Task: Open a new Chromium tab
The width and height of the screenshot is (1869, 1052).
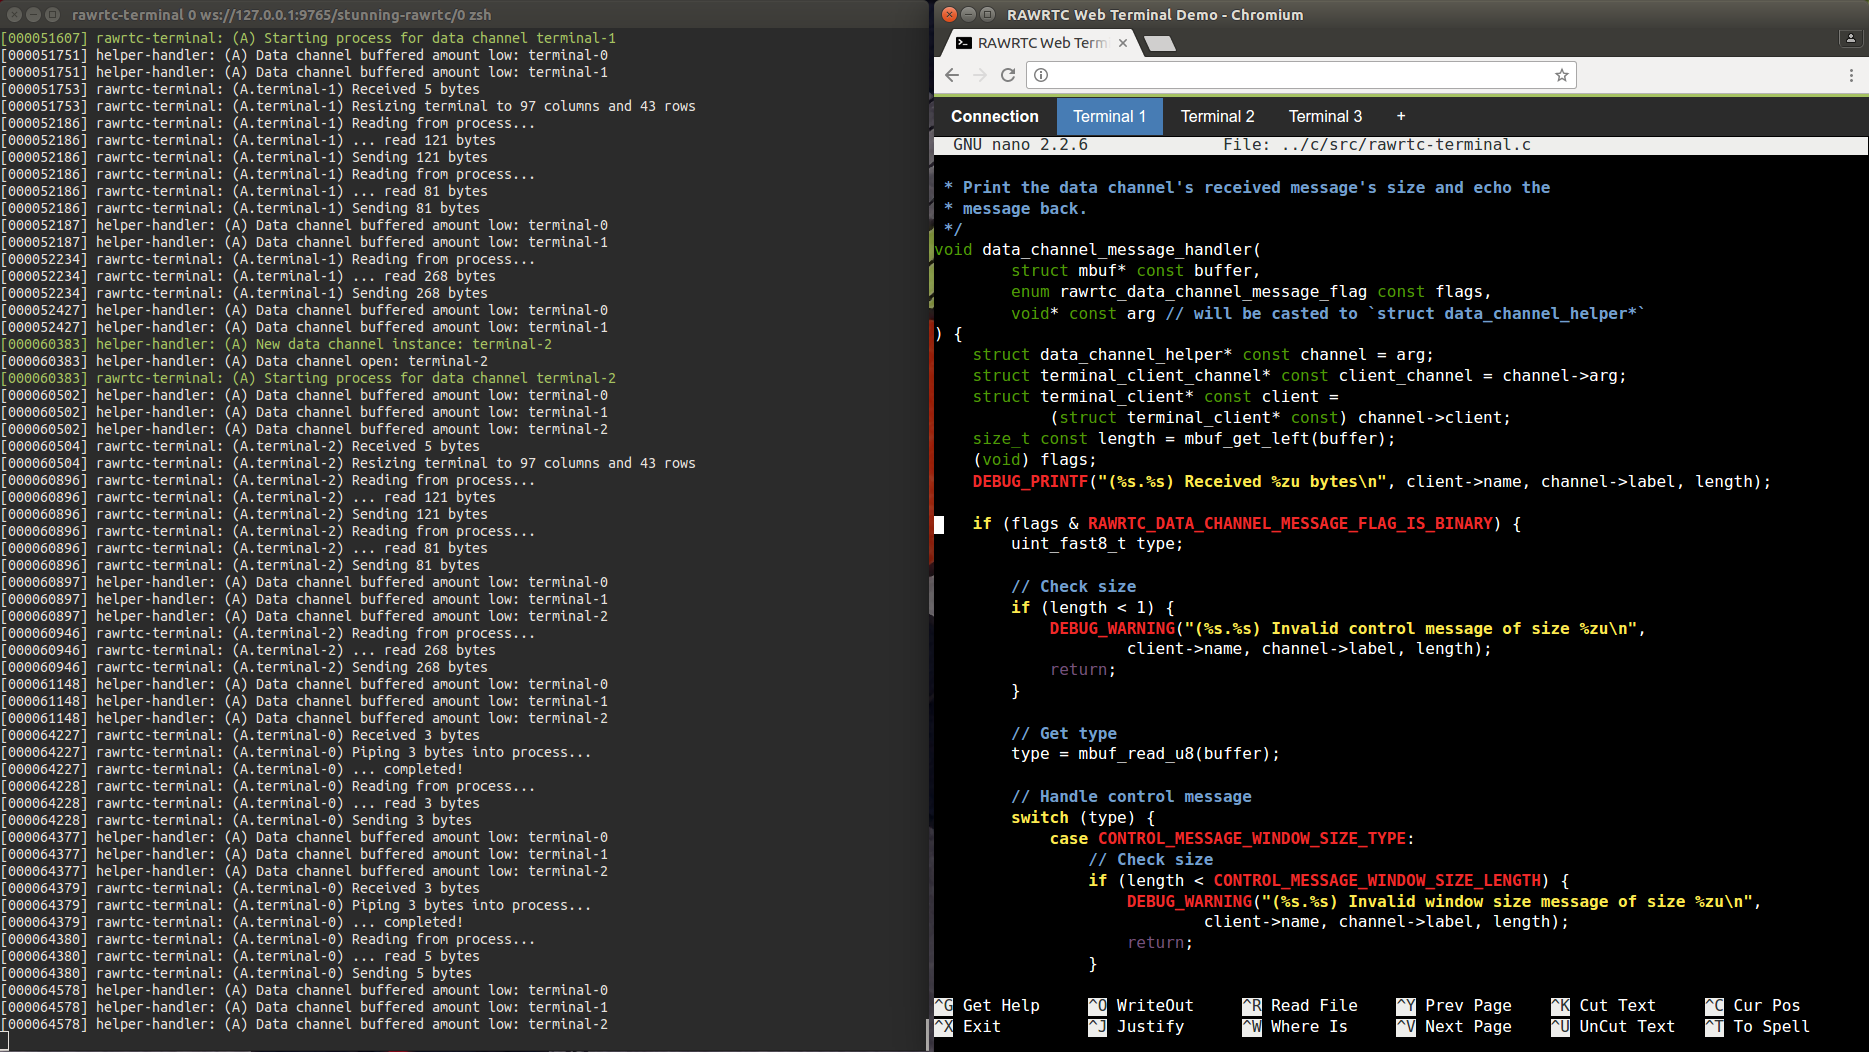Action: coord(1160,43)
